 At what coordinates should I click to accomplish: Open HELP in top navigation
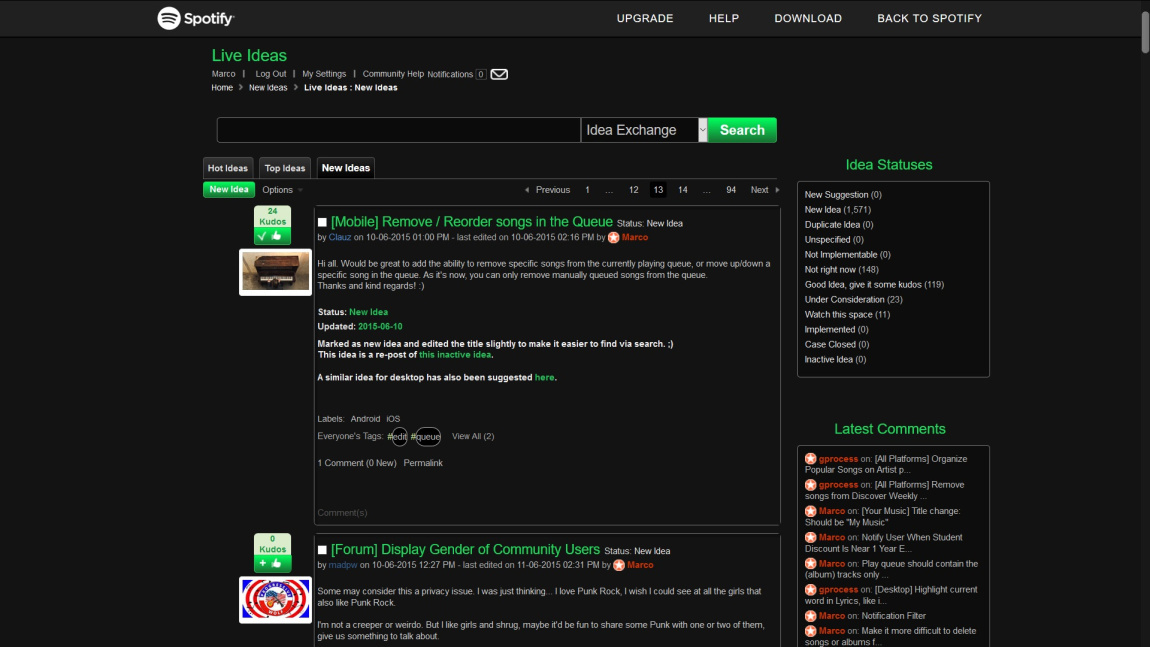[724, 18]
